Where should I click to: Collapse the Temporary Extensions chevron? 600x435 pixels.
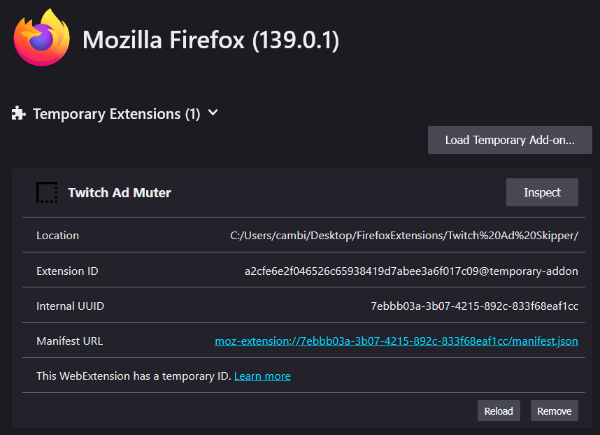pyautogui.click(x=212, y=113)
